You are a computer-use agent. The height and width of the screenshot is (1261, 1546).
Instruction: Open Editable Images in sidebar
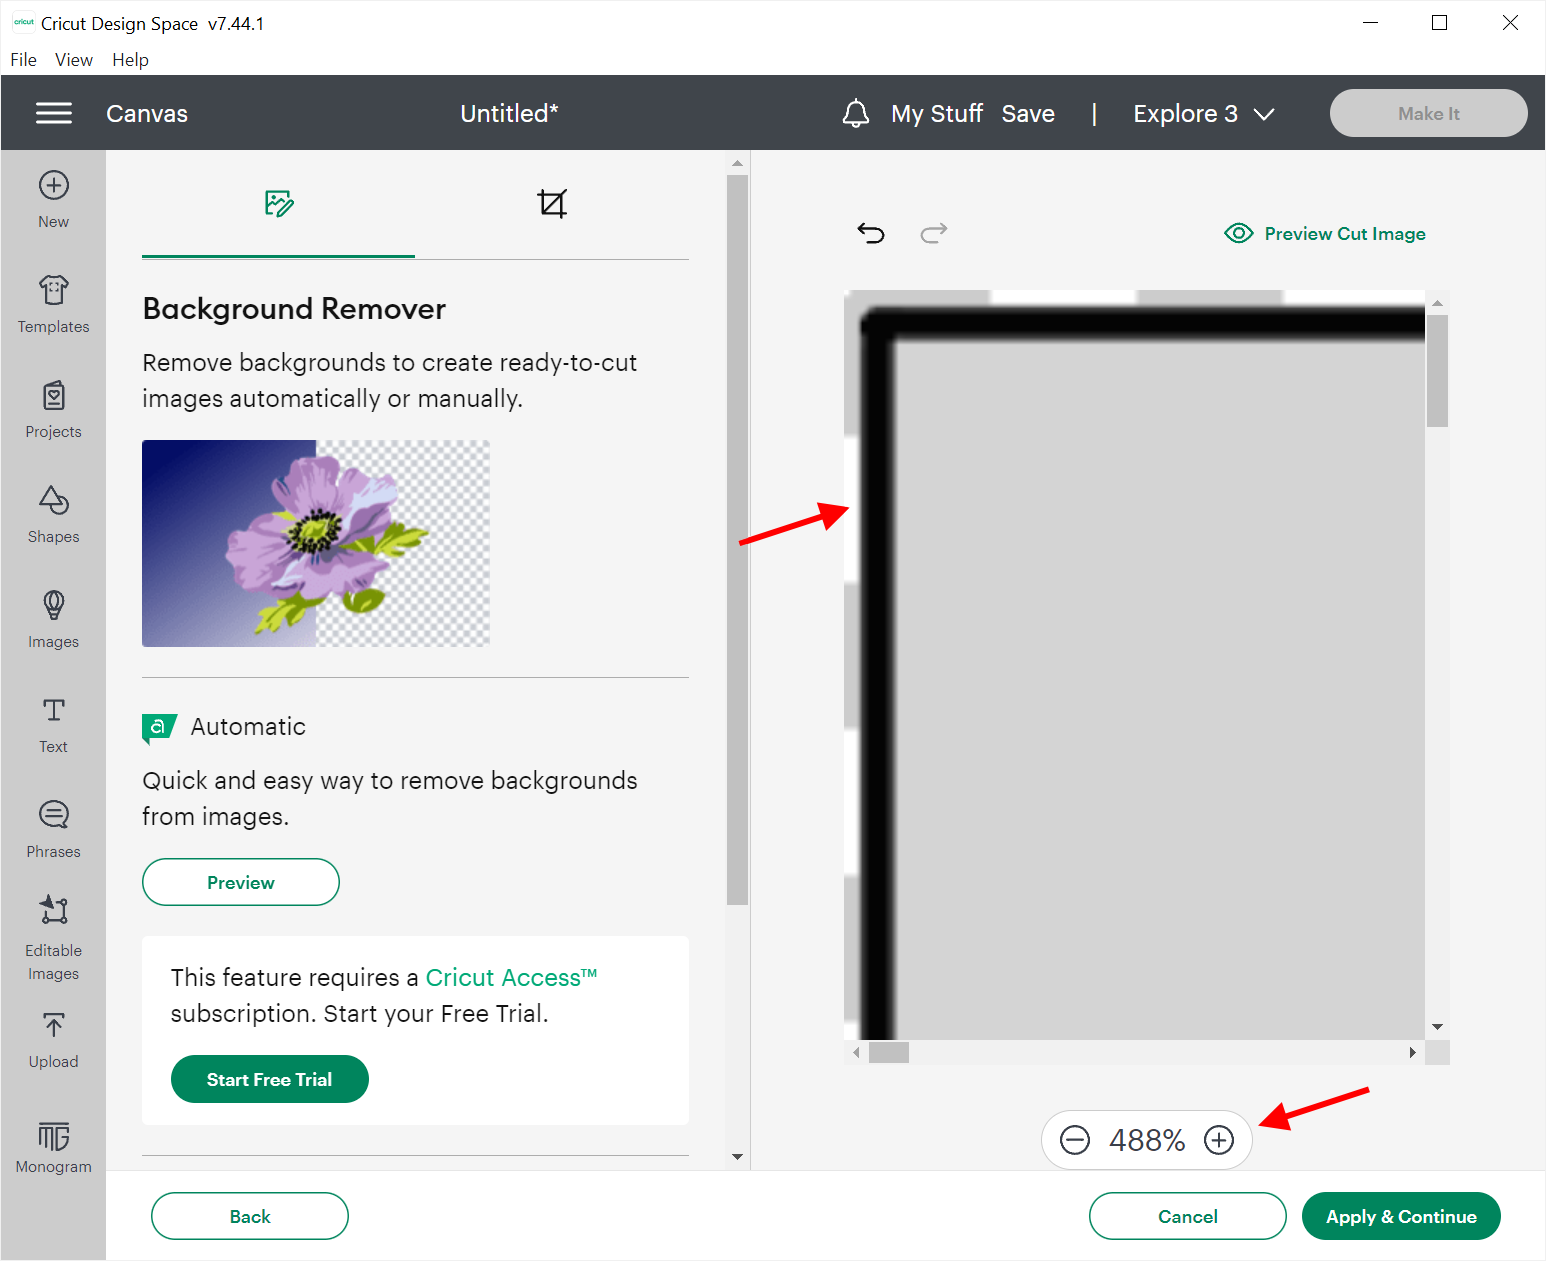[x=54, y=937]
